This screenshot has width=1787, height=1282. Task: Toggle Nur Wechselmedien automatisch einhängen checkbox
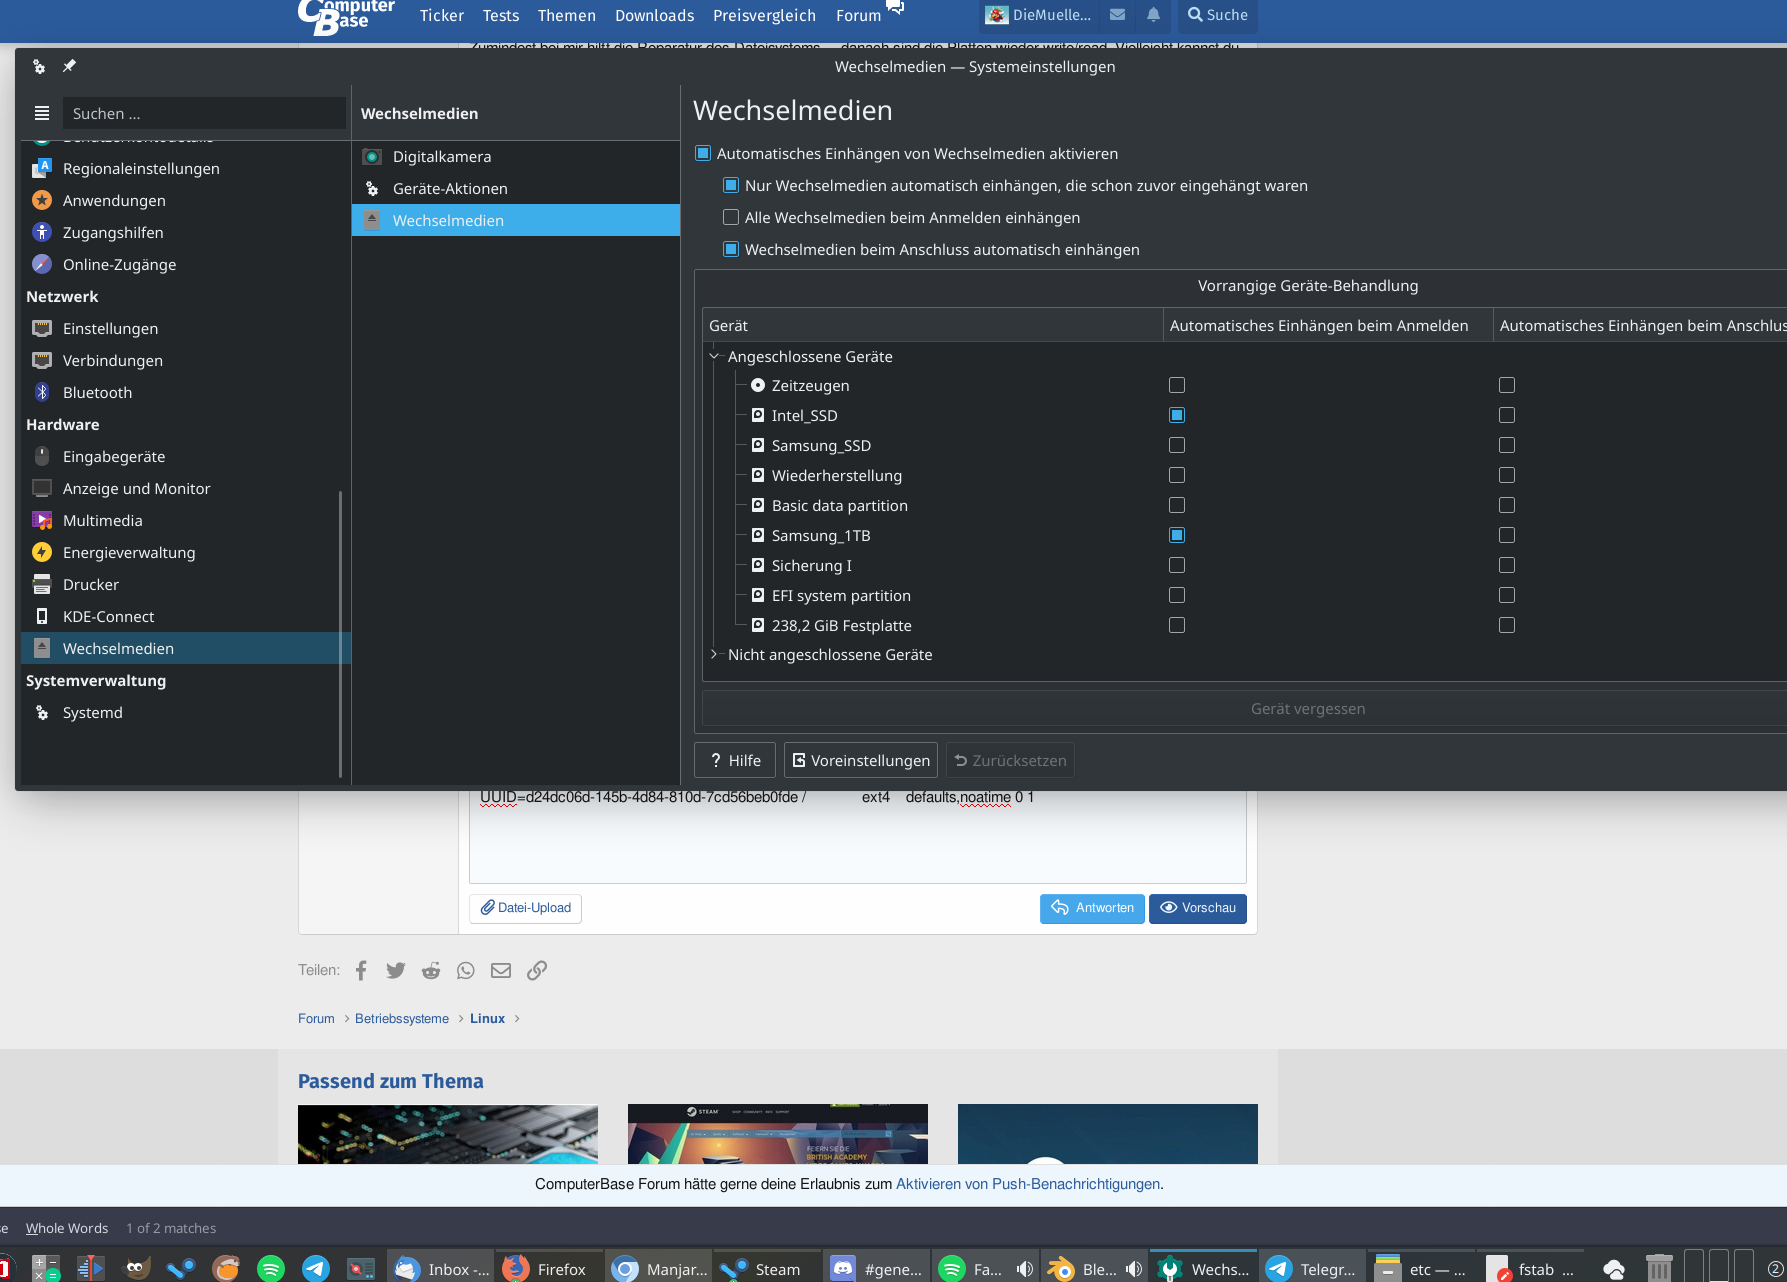[731, 185]
